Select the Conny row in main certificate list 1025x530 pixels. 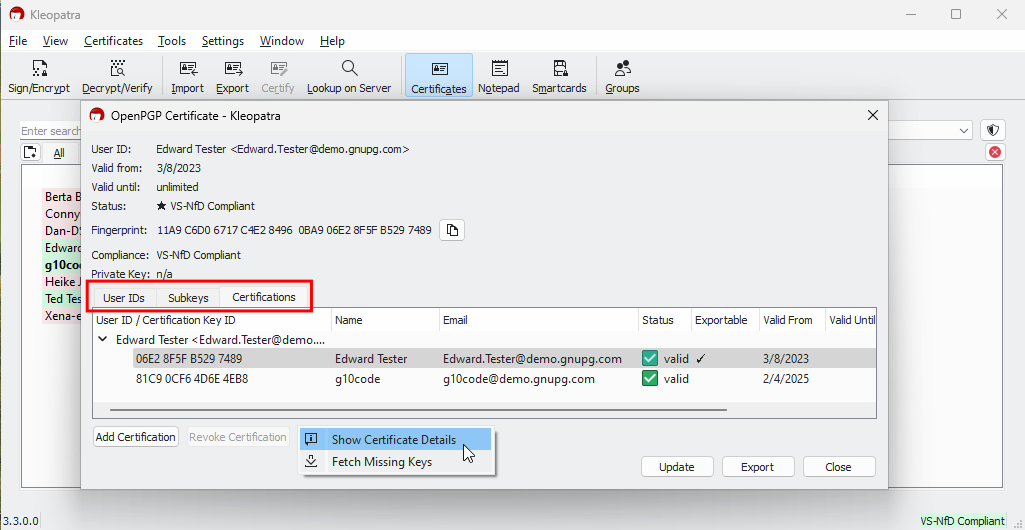pyautogui.click(x=61, y=214)
